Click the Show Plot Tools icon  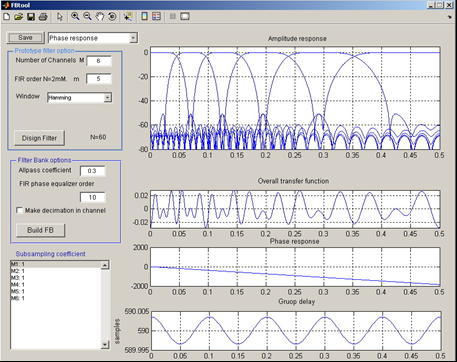tap(185, 16)
